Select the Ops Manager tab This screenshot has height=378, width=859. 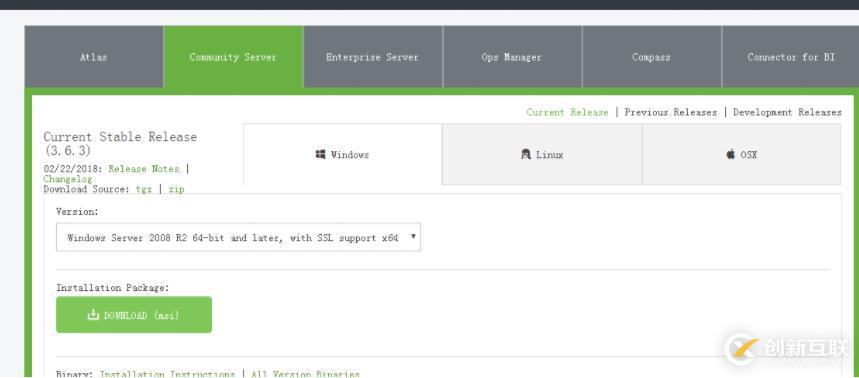tap(512, 57)
